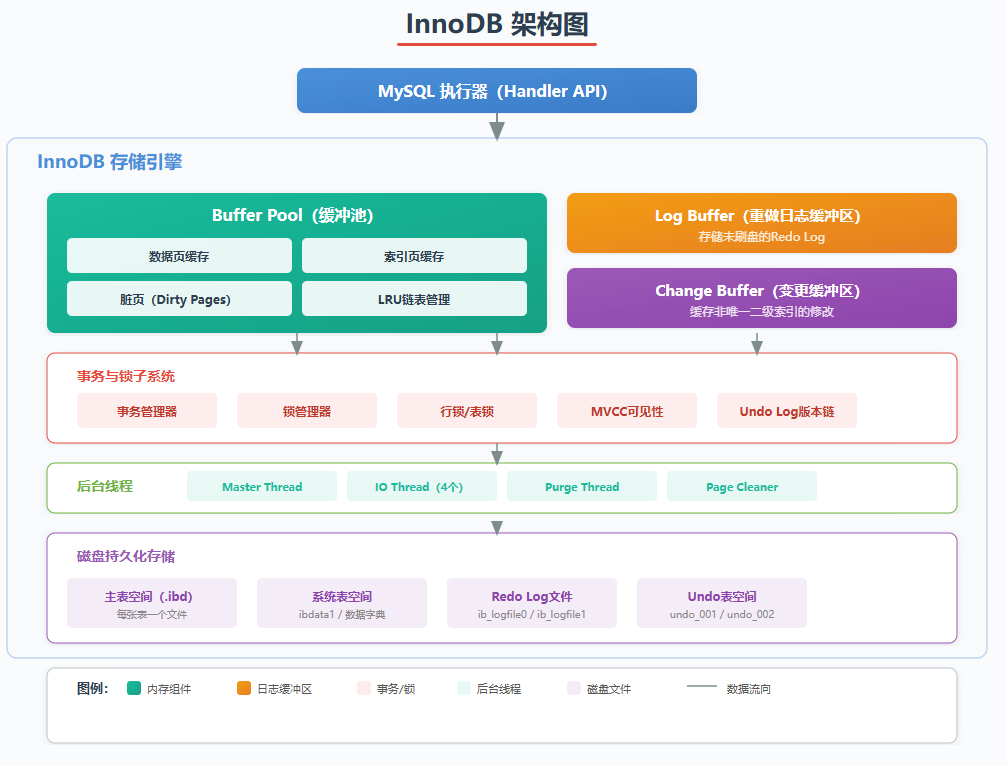Click the 内存组件 legend text
1007x766 pixels.
[170, 689]
